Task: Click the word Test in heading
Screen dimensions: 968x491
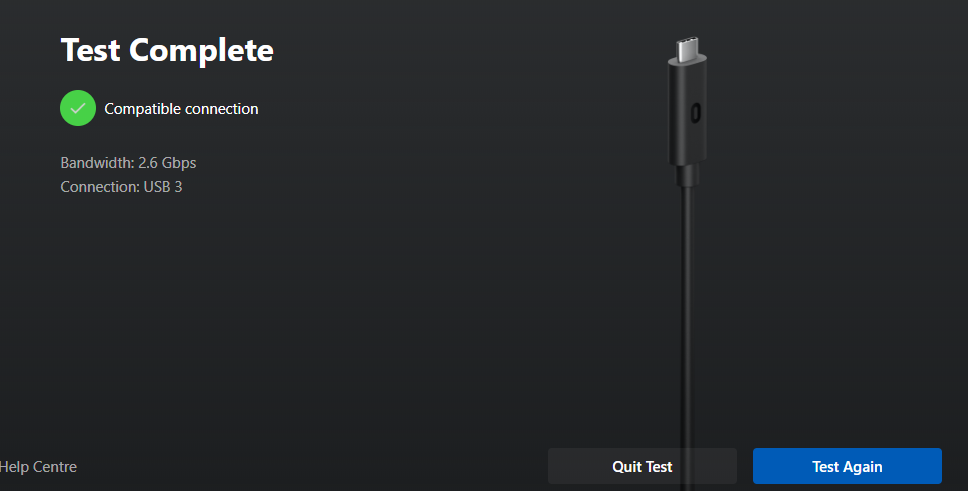Action: pyautogui.click(x=90, y=50)
